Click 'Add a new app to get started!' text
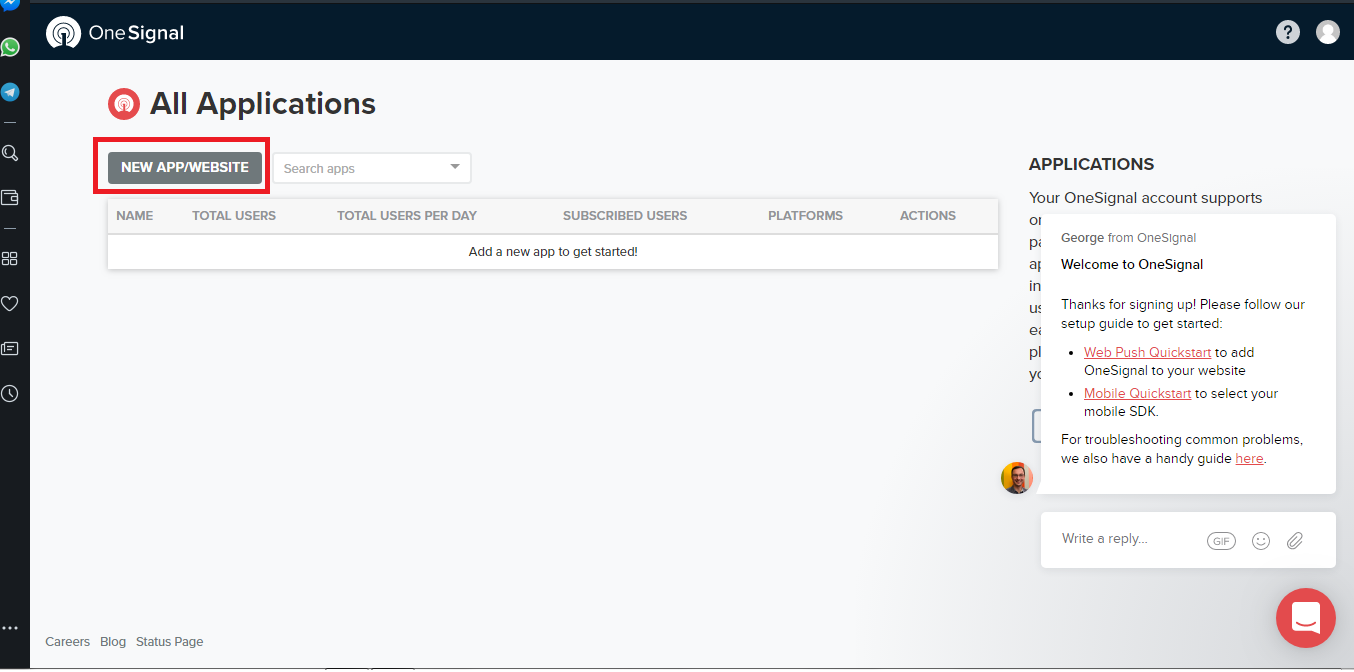 point(553,251)
